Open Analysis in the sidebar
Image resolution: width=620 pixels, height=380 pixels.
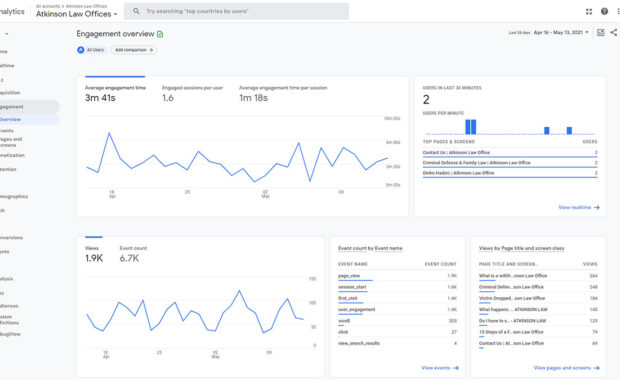coord(6,279)
